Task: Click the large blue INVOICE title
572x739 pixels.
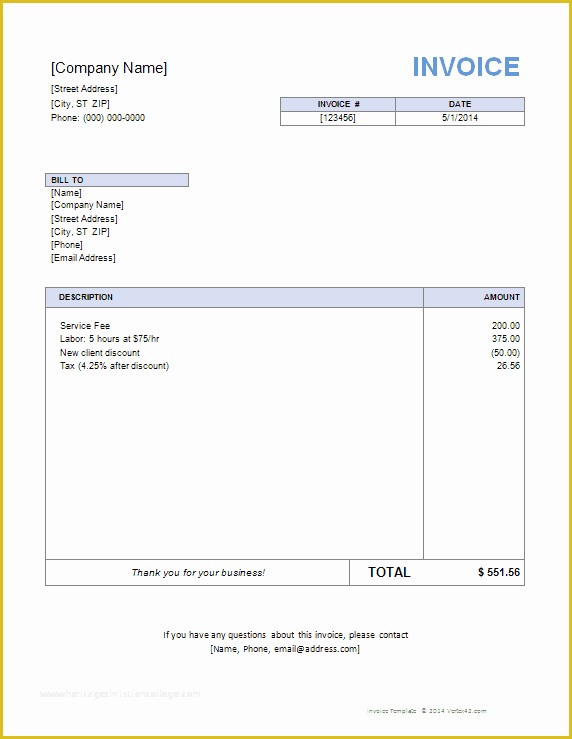Action: (x=466, y=66)
